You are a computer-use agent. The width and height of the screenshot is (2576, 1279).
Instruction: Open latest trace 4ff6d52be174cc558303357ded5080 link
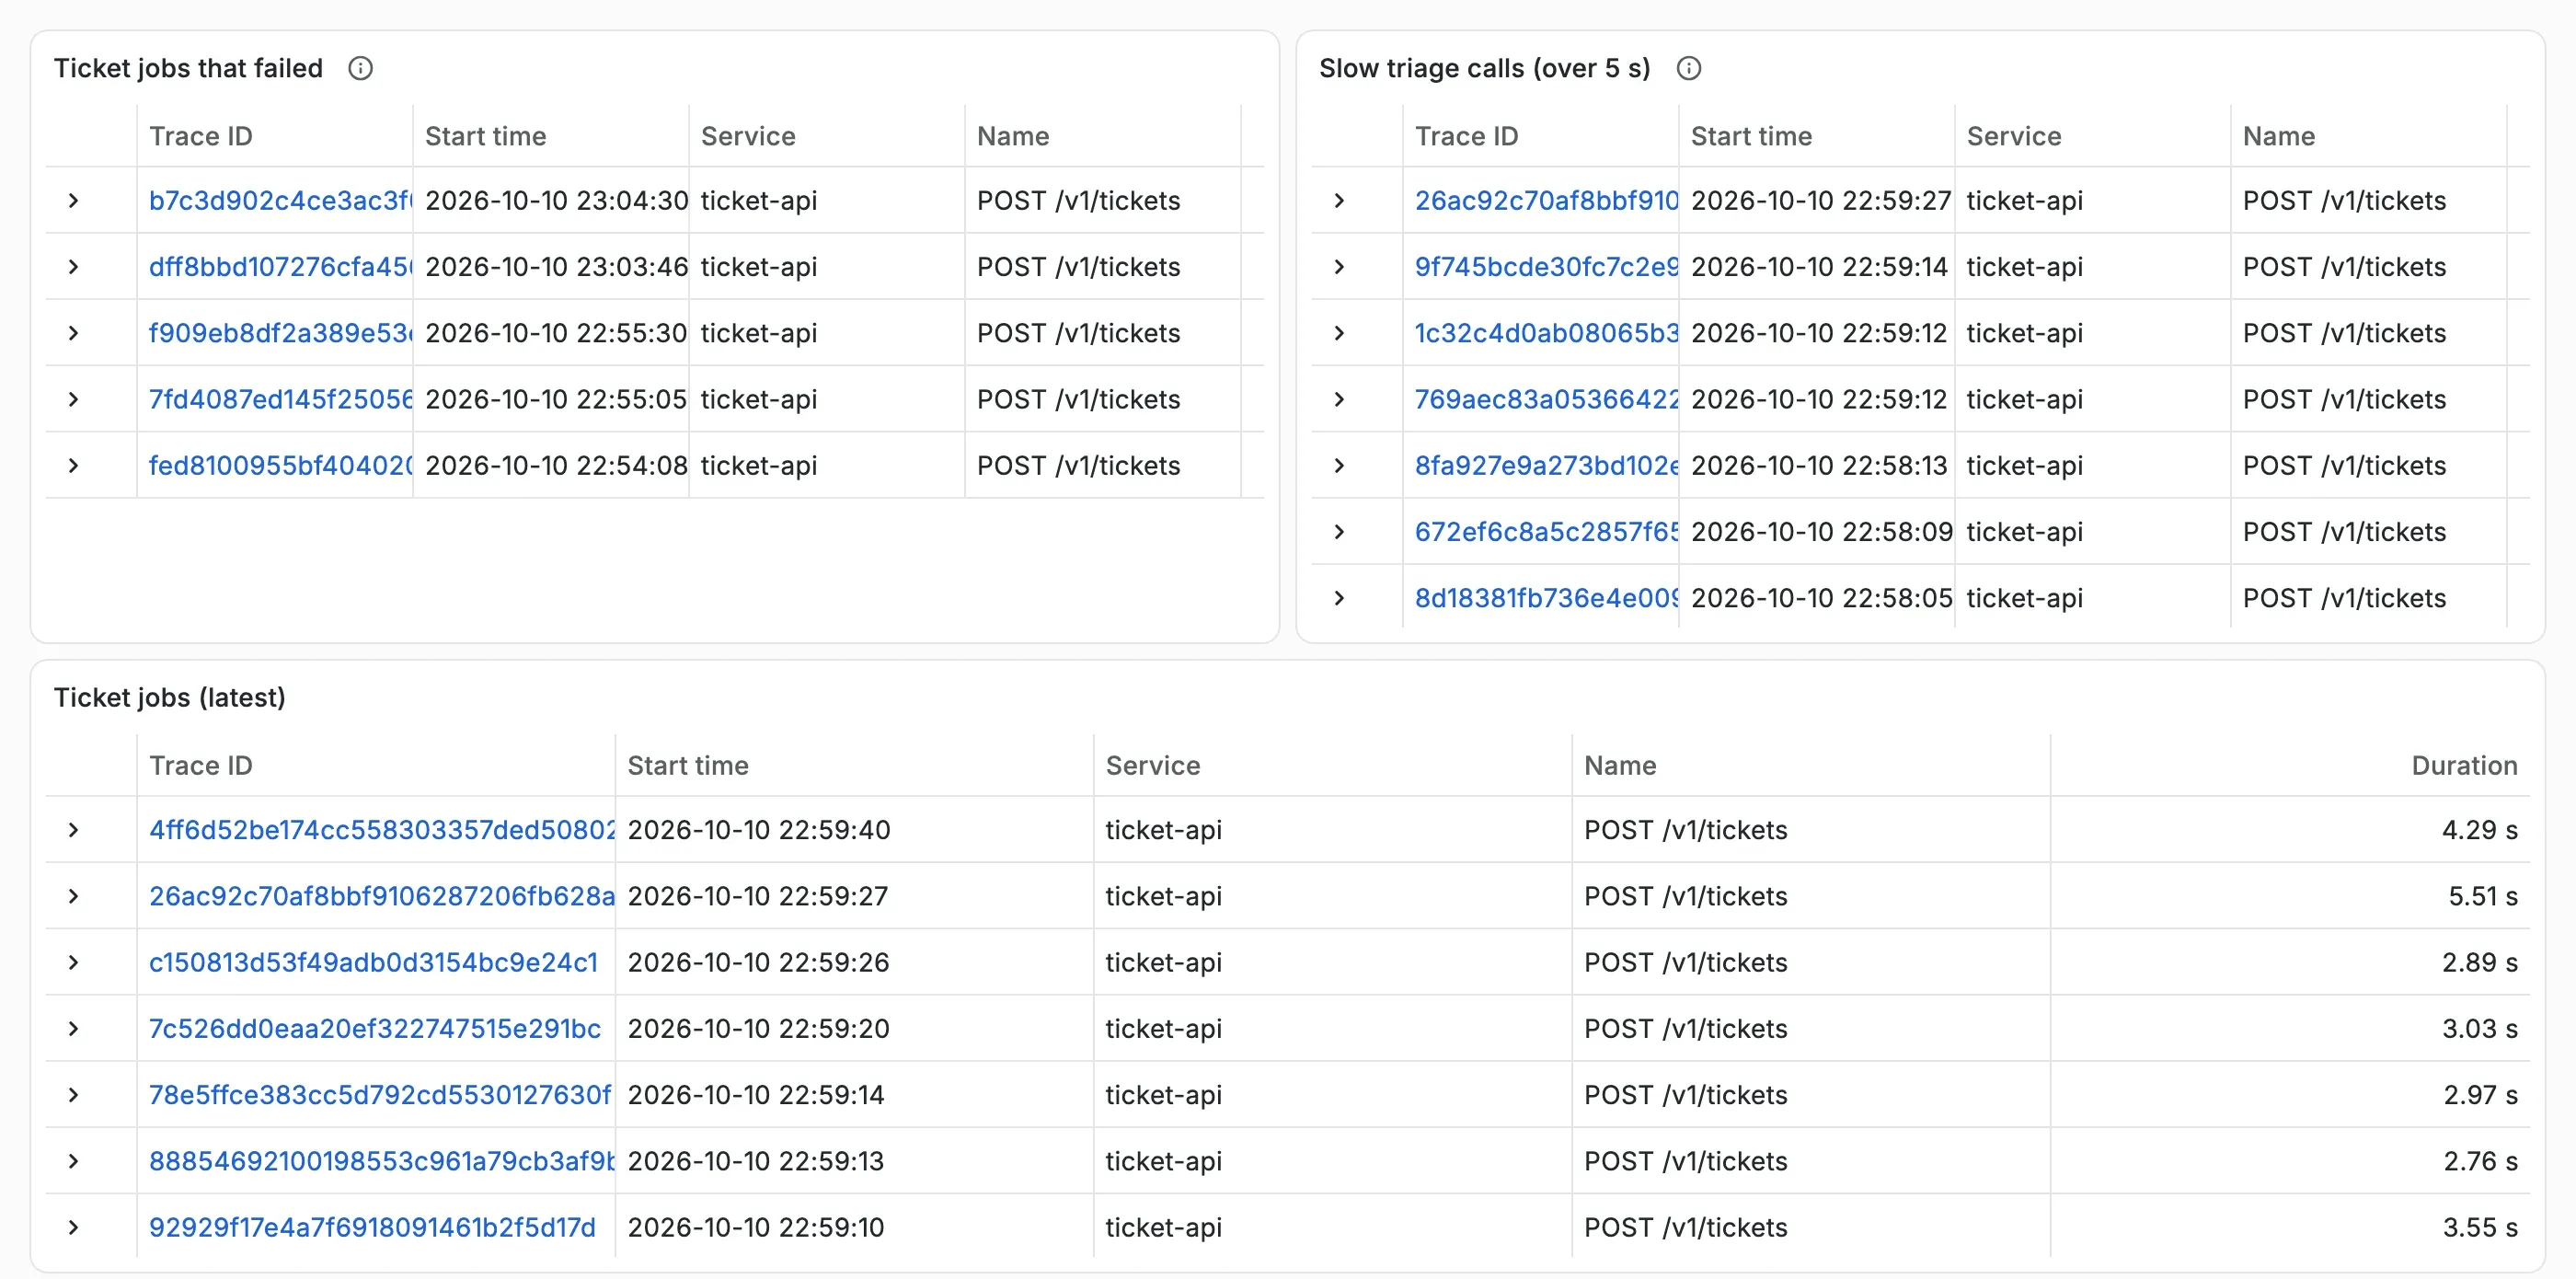(x=381, y=829)
